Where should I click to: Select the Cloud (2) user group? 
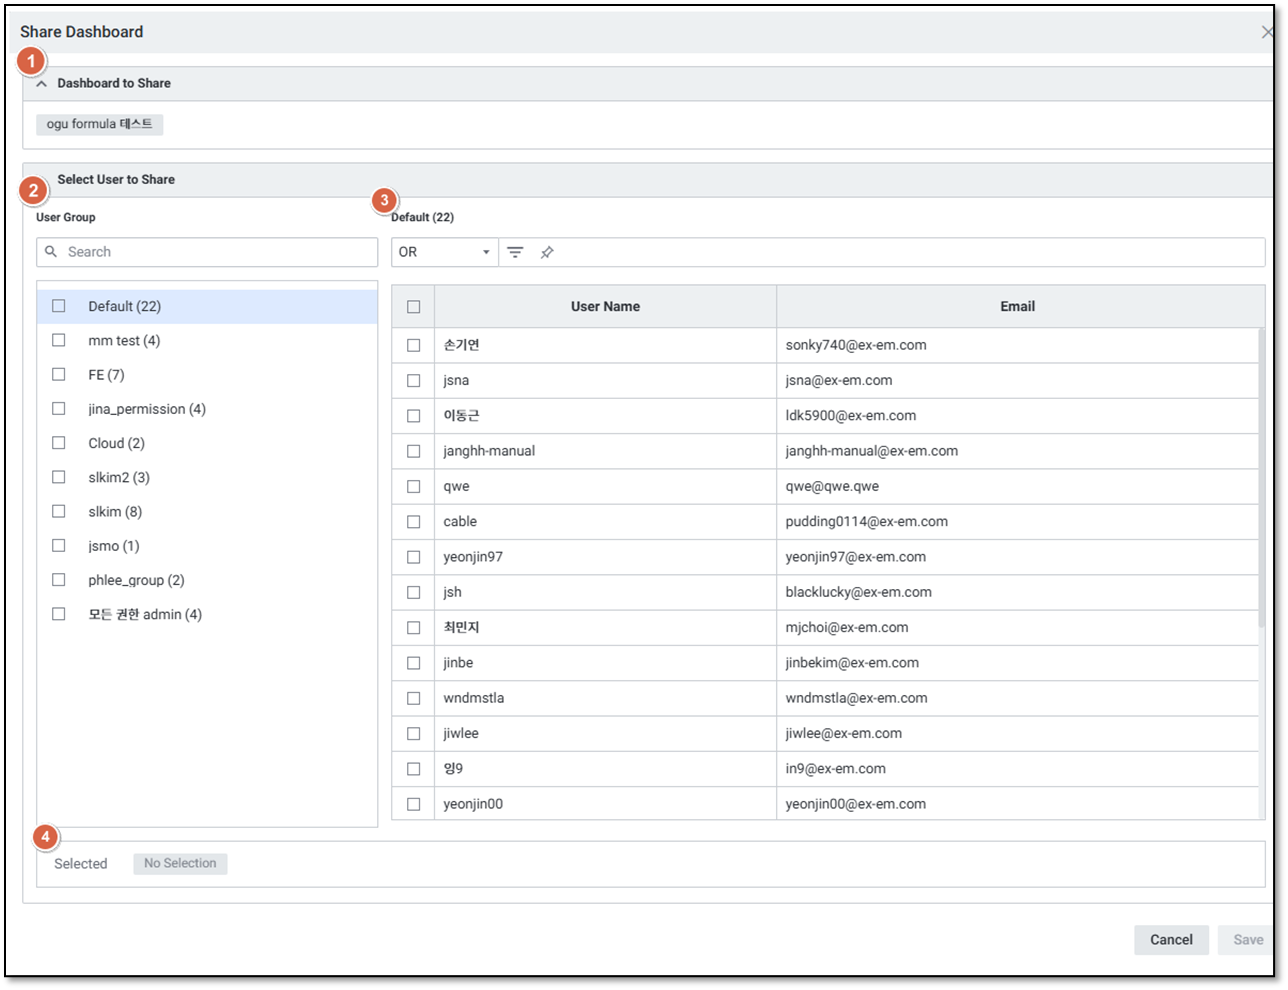116,443
